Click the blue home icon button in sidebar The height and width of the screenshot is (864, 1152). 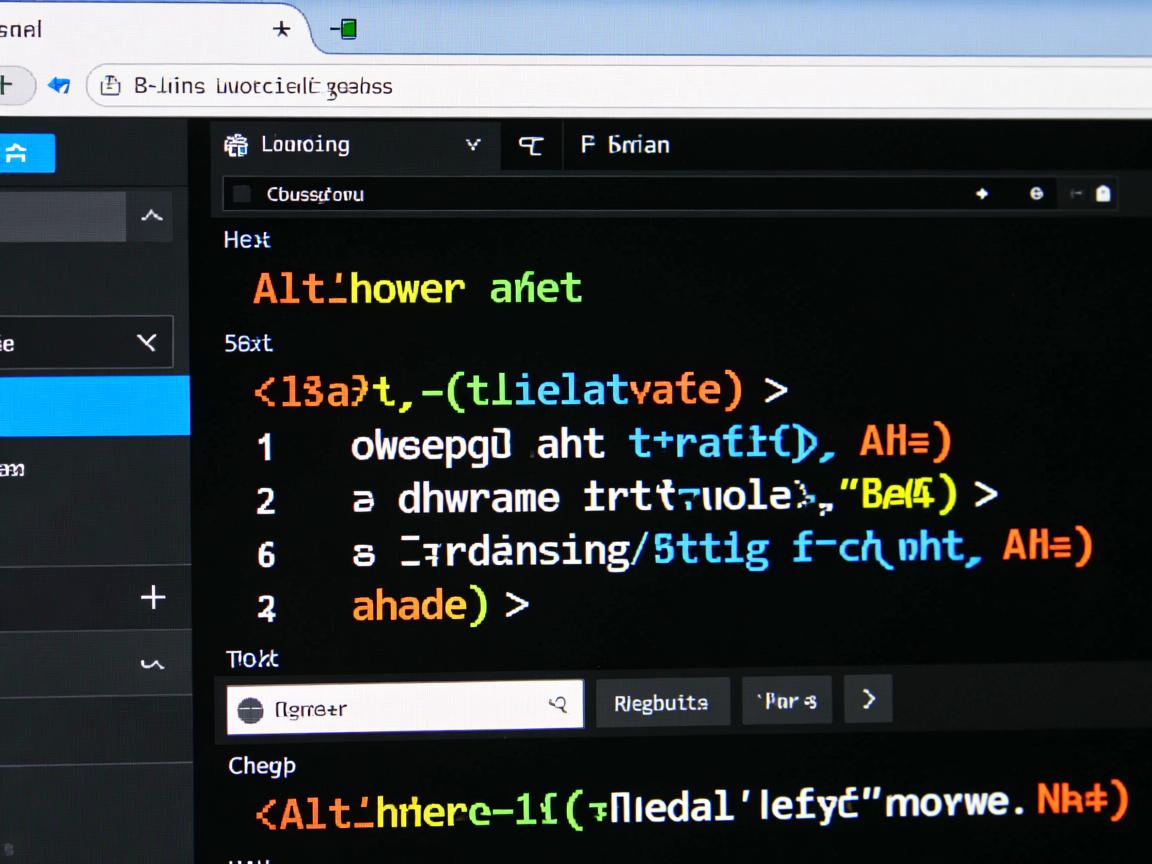coord(17,153)
